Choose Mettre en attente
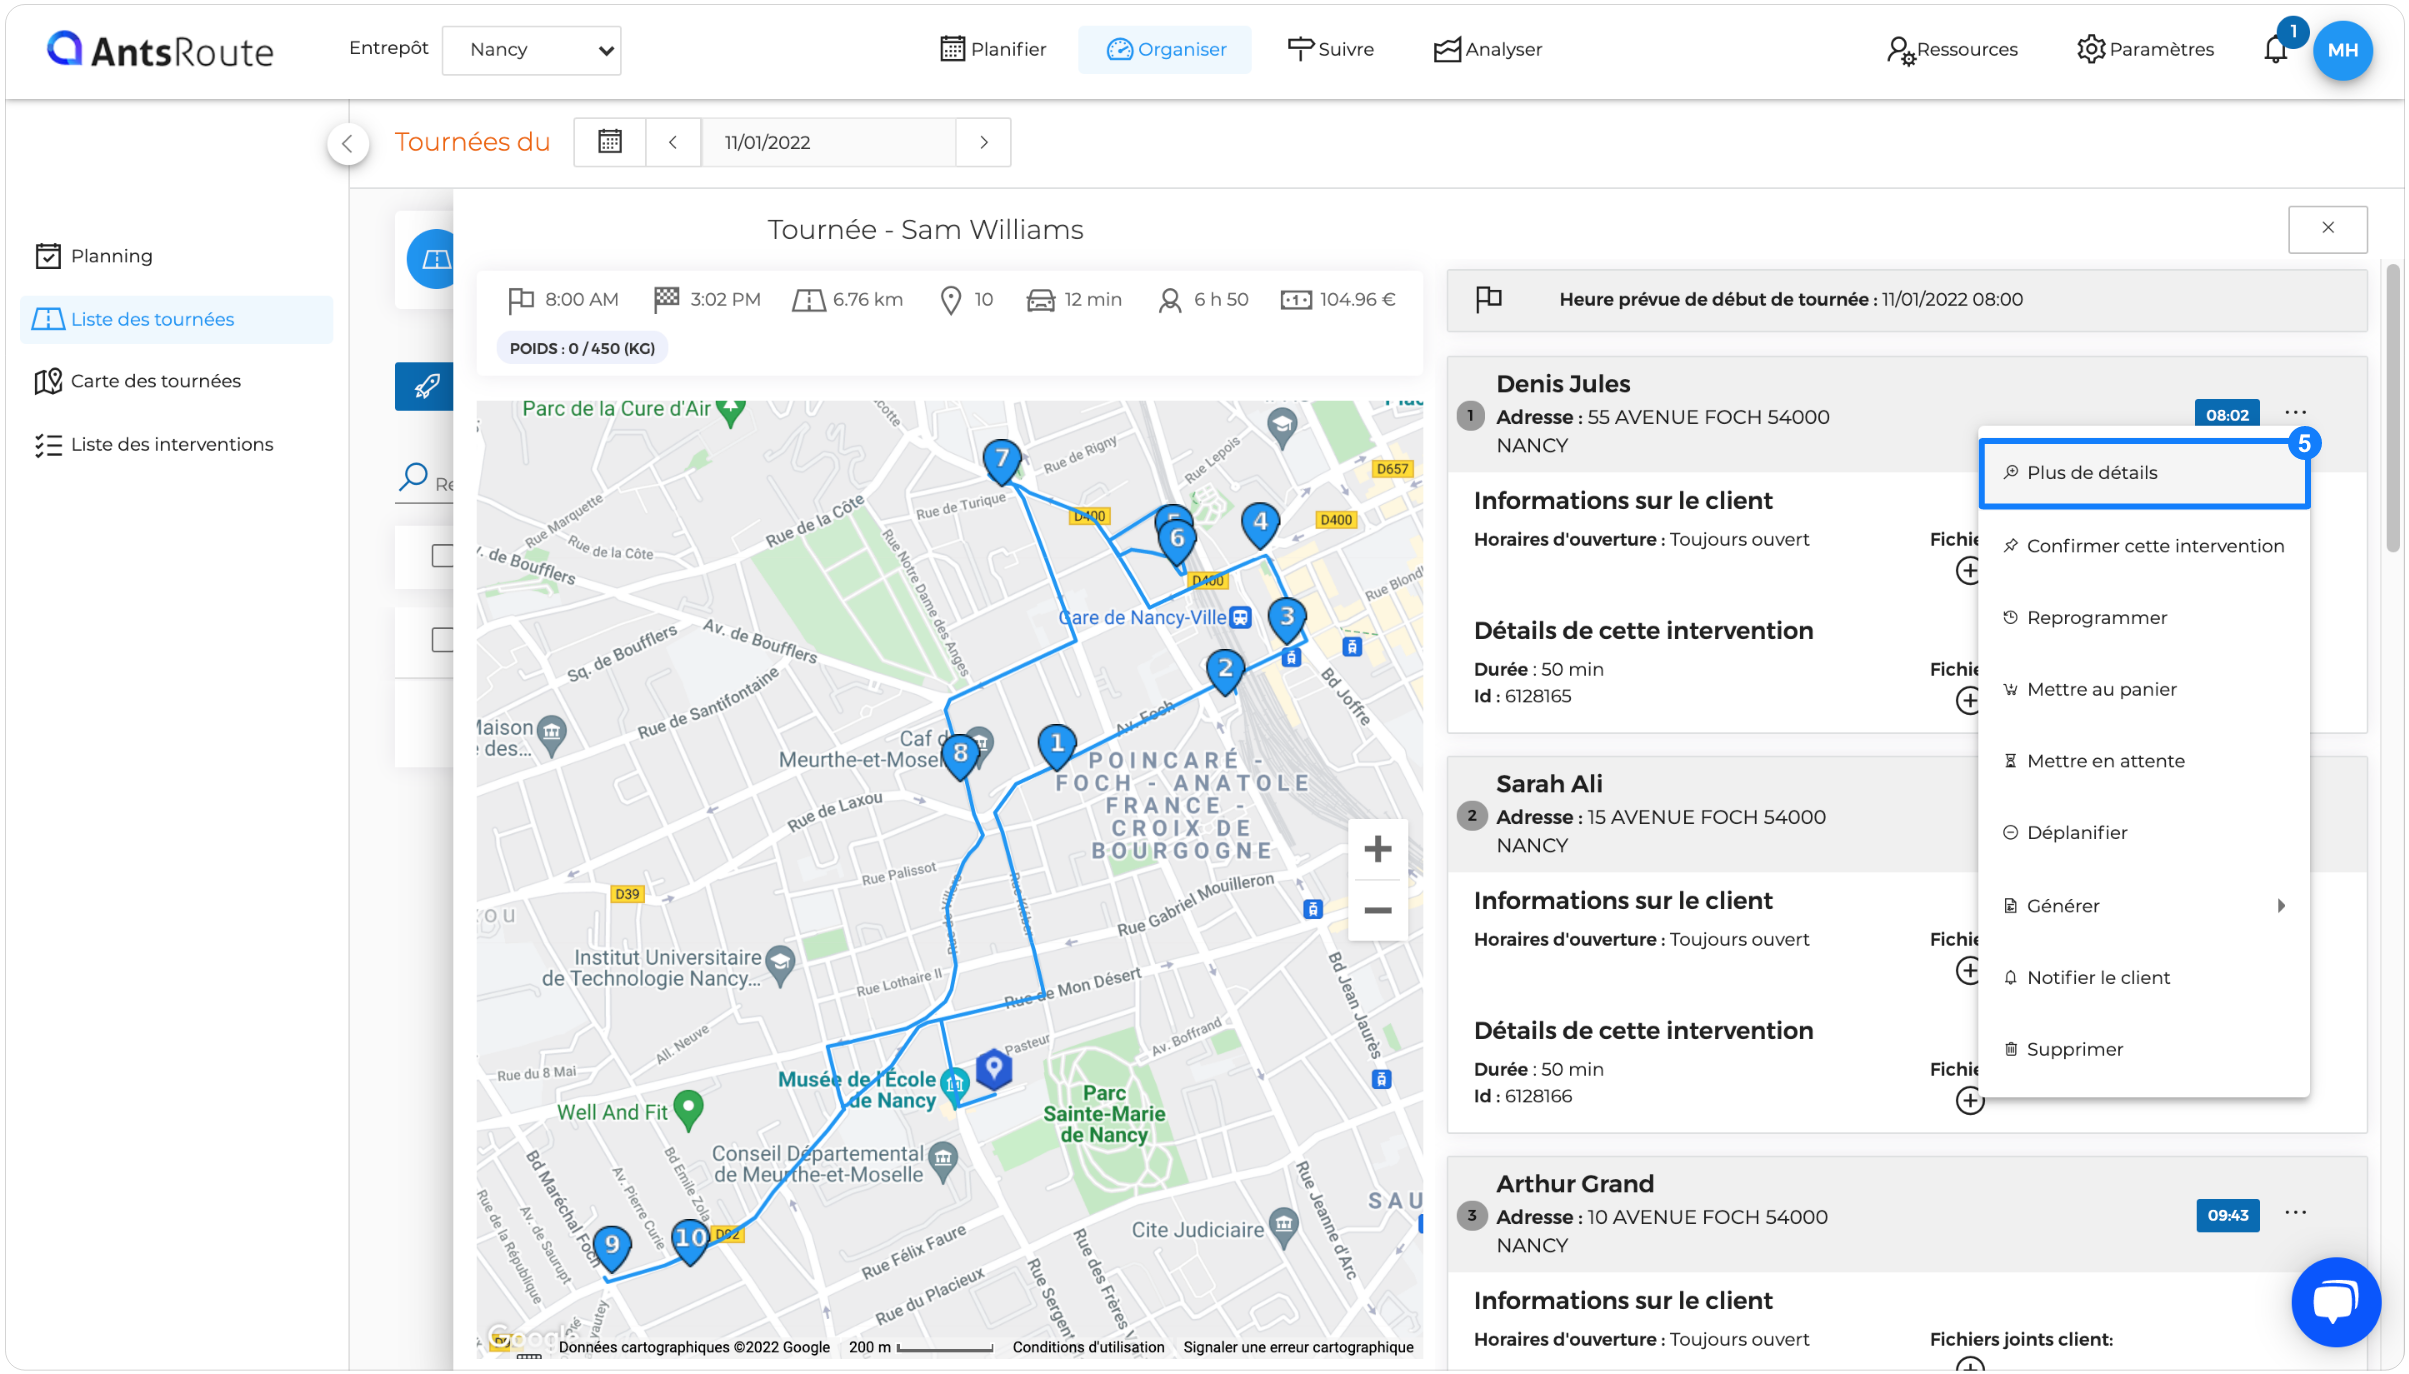Screen dimensions: 2409x1374 (2143, 762)
